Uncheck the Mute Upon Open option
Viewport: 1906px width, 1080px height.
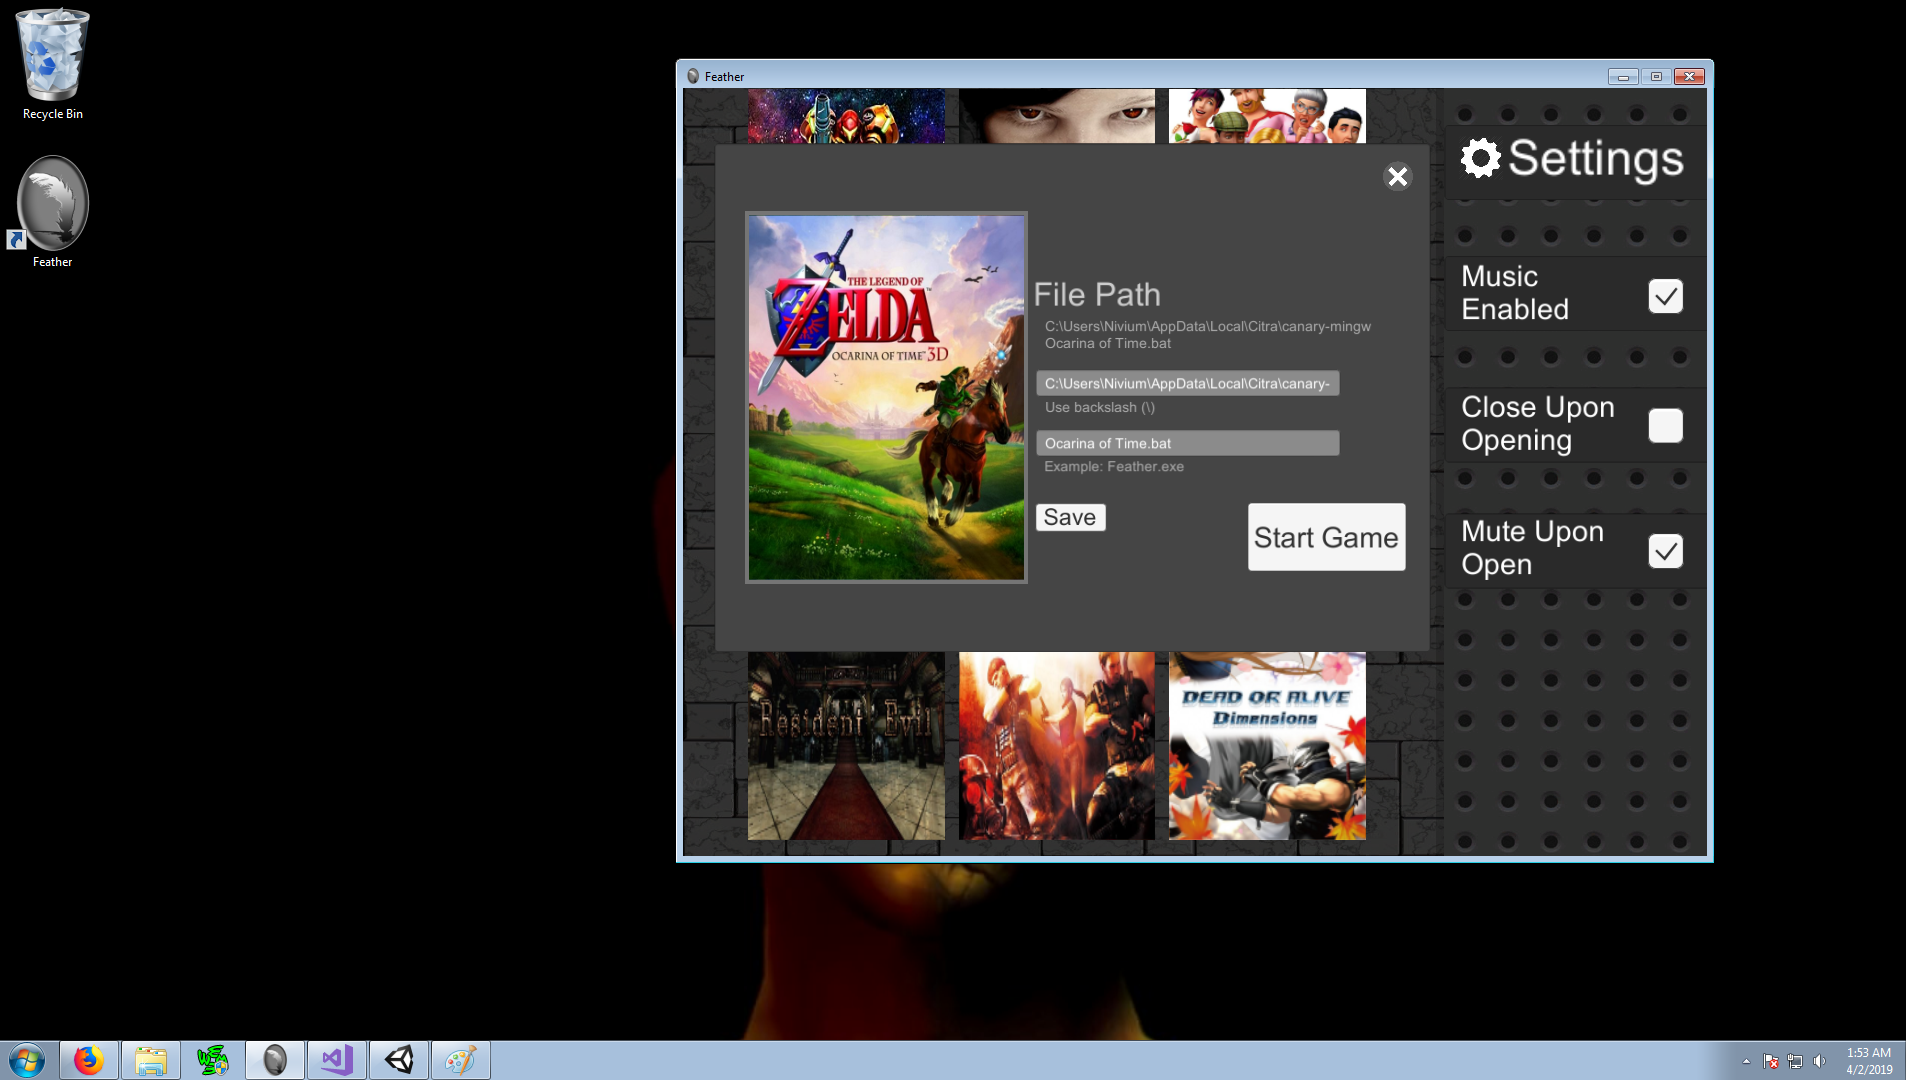(1665, 551)
